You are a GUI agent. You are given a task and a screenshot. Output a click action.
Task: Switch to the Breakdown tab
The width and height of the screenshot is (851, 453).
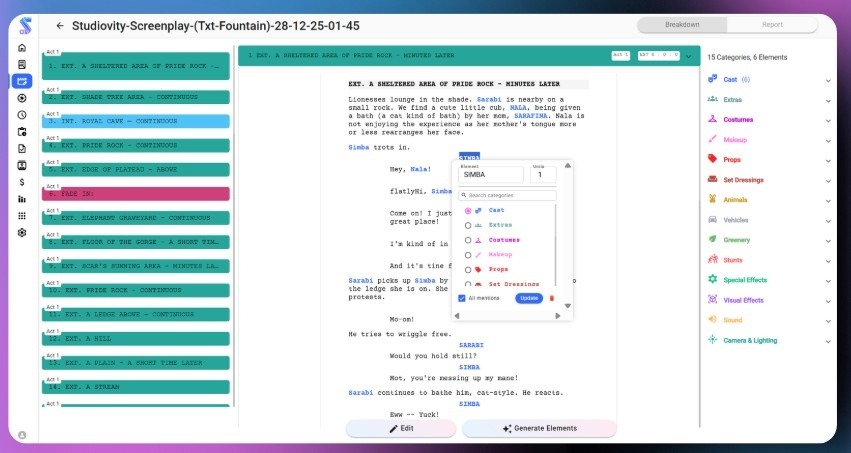[x=682, y=24]
